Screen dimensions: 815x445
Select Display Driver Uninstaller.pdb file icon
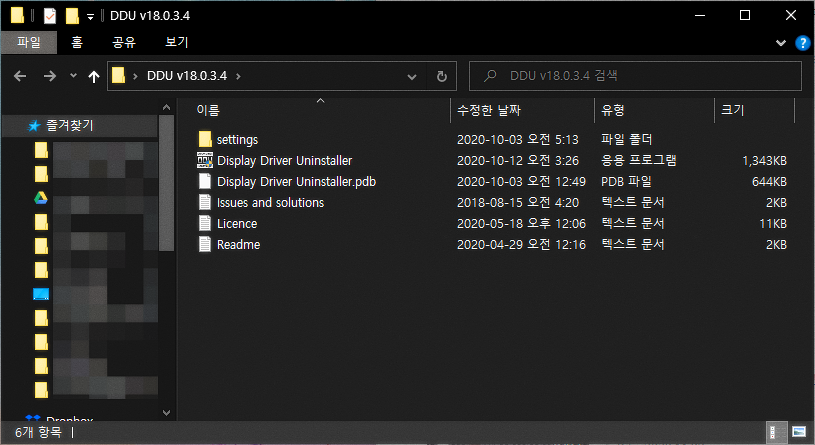(x=205, y=181)
